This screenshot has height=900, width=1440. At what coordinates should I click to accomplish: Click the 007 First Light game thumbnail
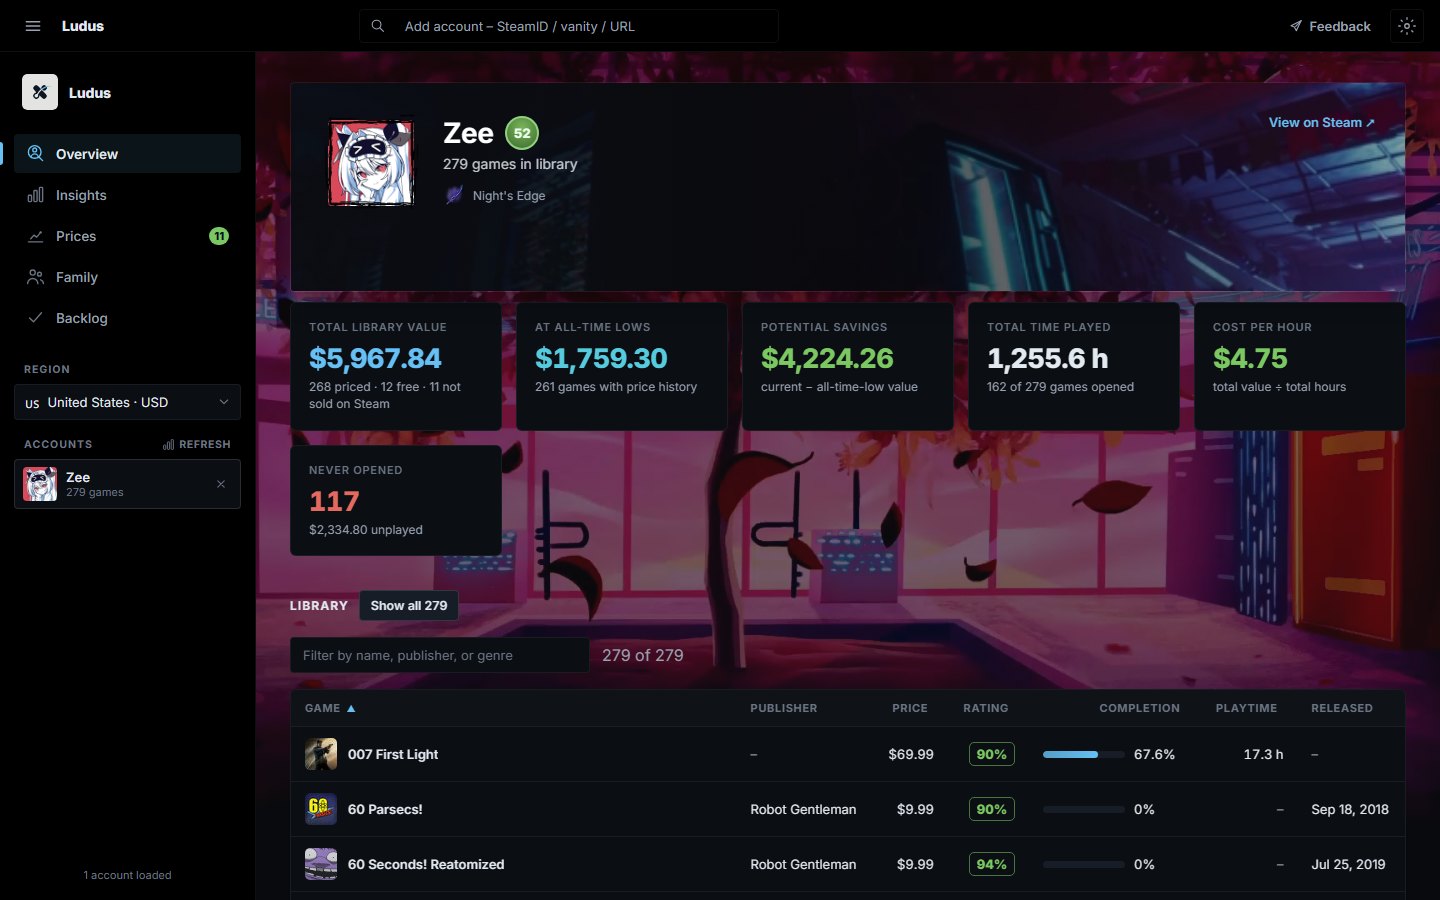[x=321, y=754]
